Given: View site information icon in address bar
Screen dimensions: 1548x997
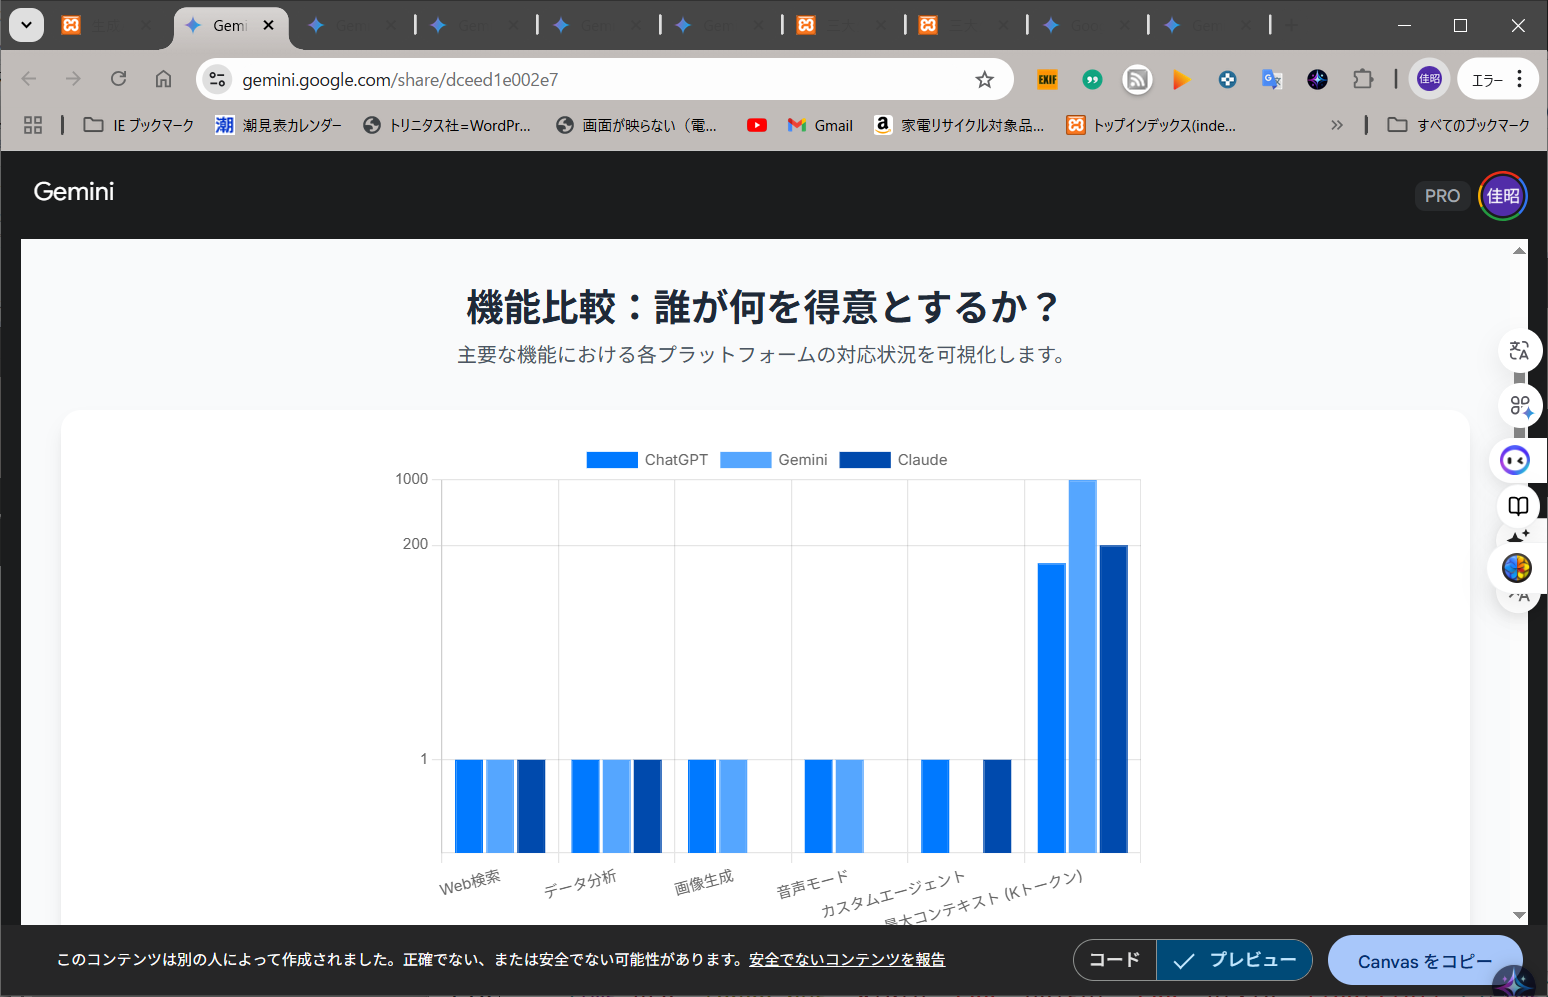Looking at the screenshot, I should (217, 80).
